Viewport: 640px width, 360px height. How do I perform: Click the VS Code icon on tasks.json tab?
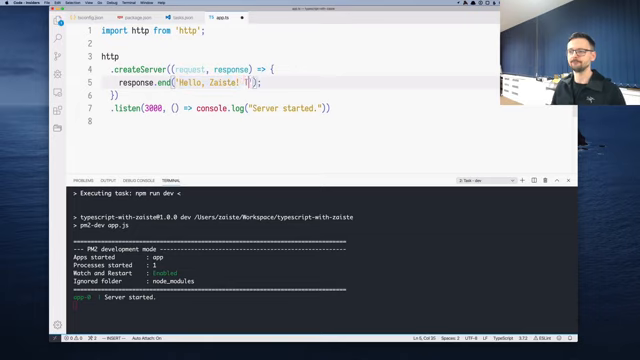[x=168, y=18]
